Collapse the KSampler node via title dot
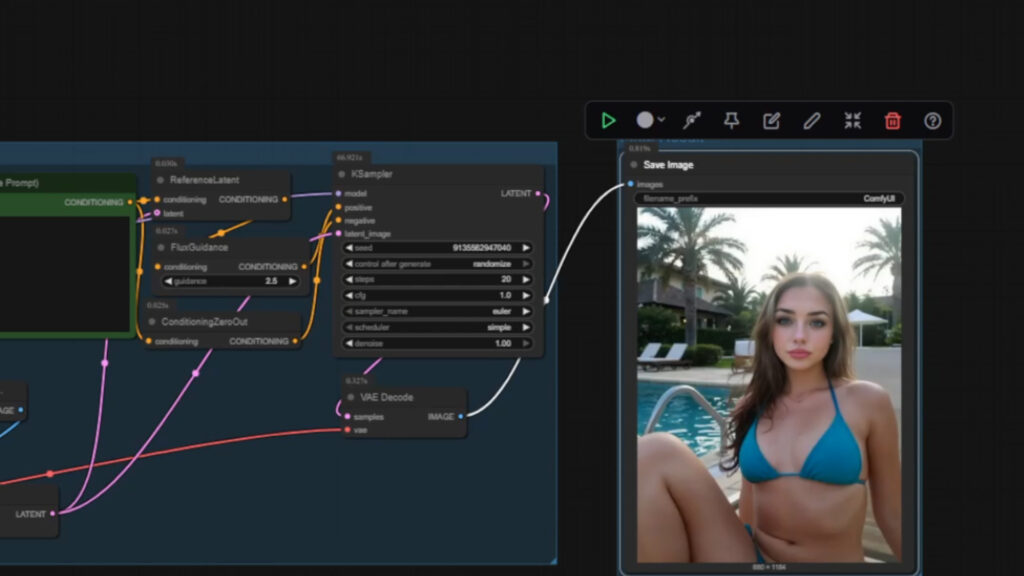The image size is (1024, 576). click(x=342, y=175)
